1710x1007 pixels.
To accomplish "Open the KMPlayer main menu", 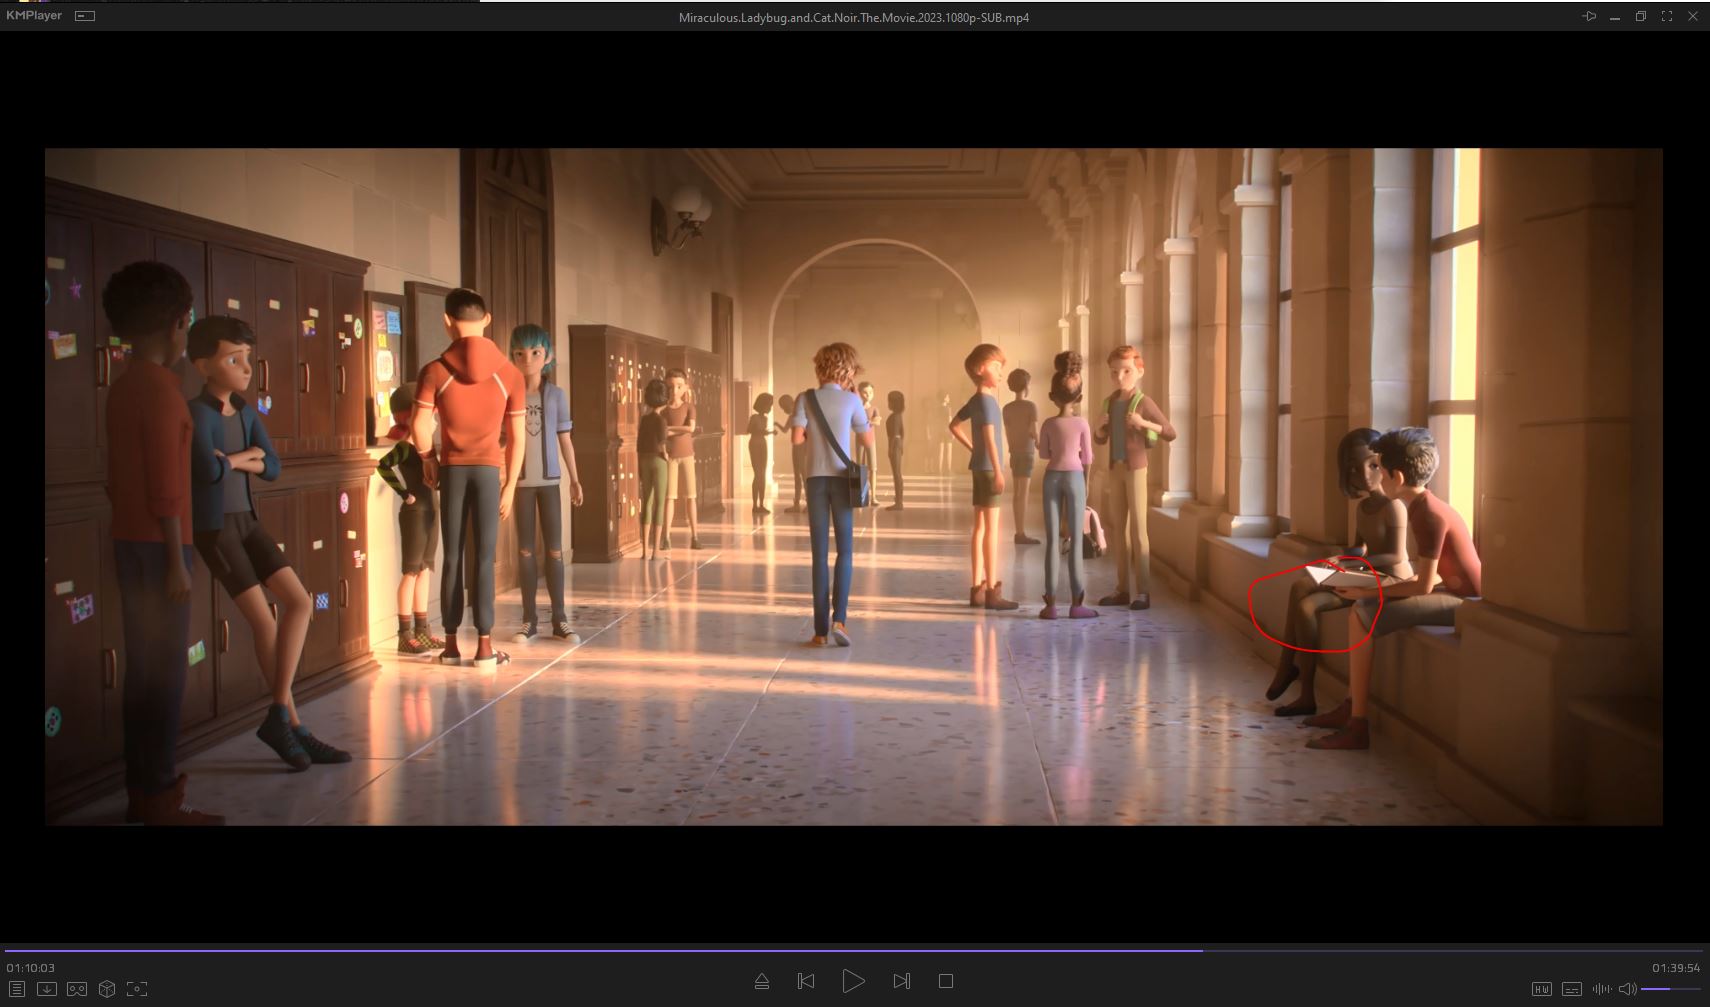I will pos(34,16).
